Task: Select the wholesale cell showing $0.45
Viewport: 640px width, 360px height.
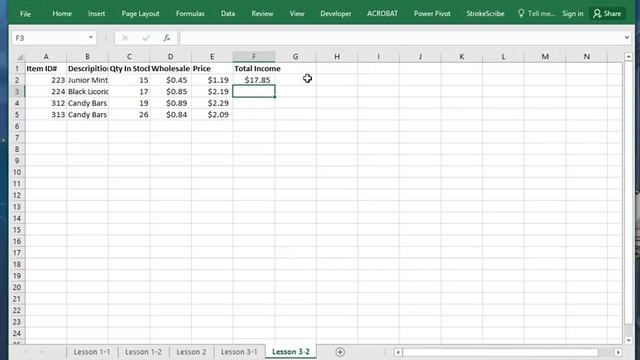Action: tap(171, 80)
